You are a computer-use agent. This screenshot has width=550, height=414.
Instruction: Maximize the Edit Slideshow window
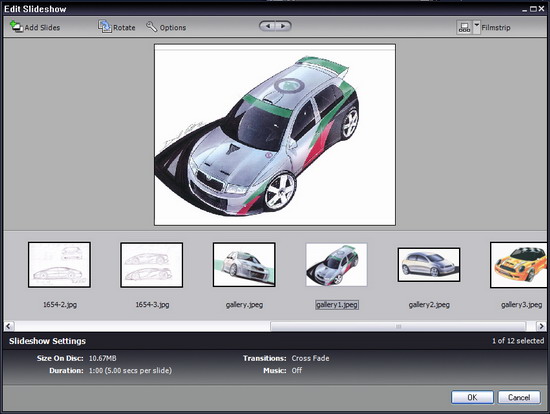click(533, 9)
